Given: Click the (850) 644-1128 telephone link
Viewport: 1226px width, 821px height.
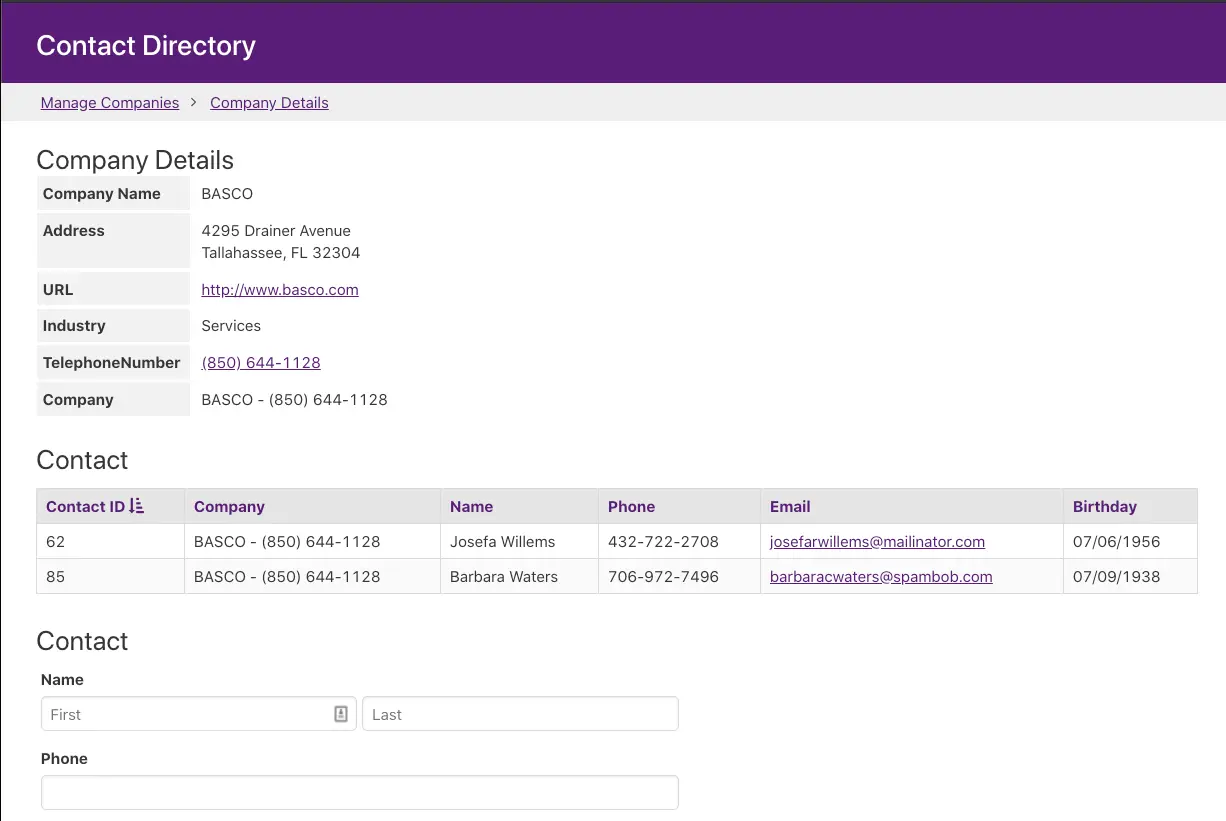Looking at the screenshot, I should point(261,363).
